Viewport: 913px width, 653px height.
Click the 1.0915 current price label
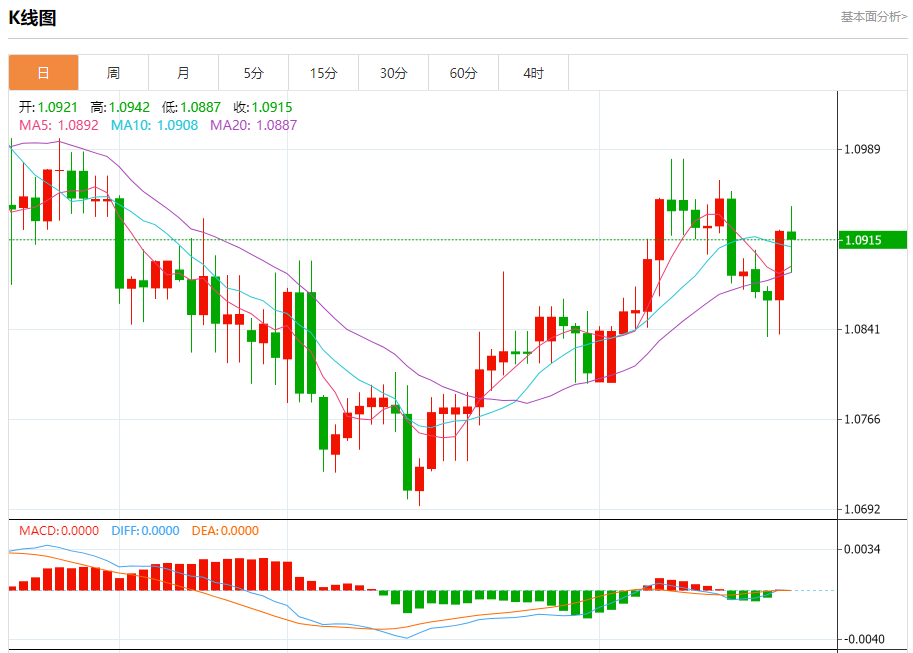point(872,240)
